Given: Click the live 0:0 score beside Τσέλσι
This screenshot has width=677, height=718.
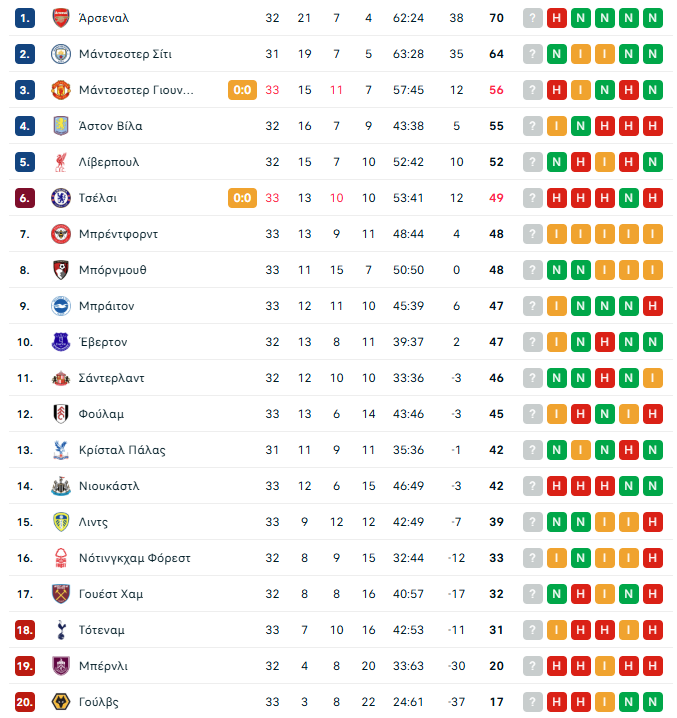Looking at the screenshot, I should (243, 198).
